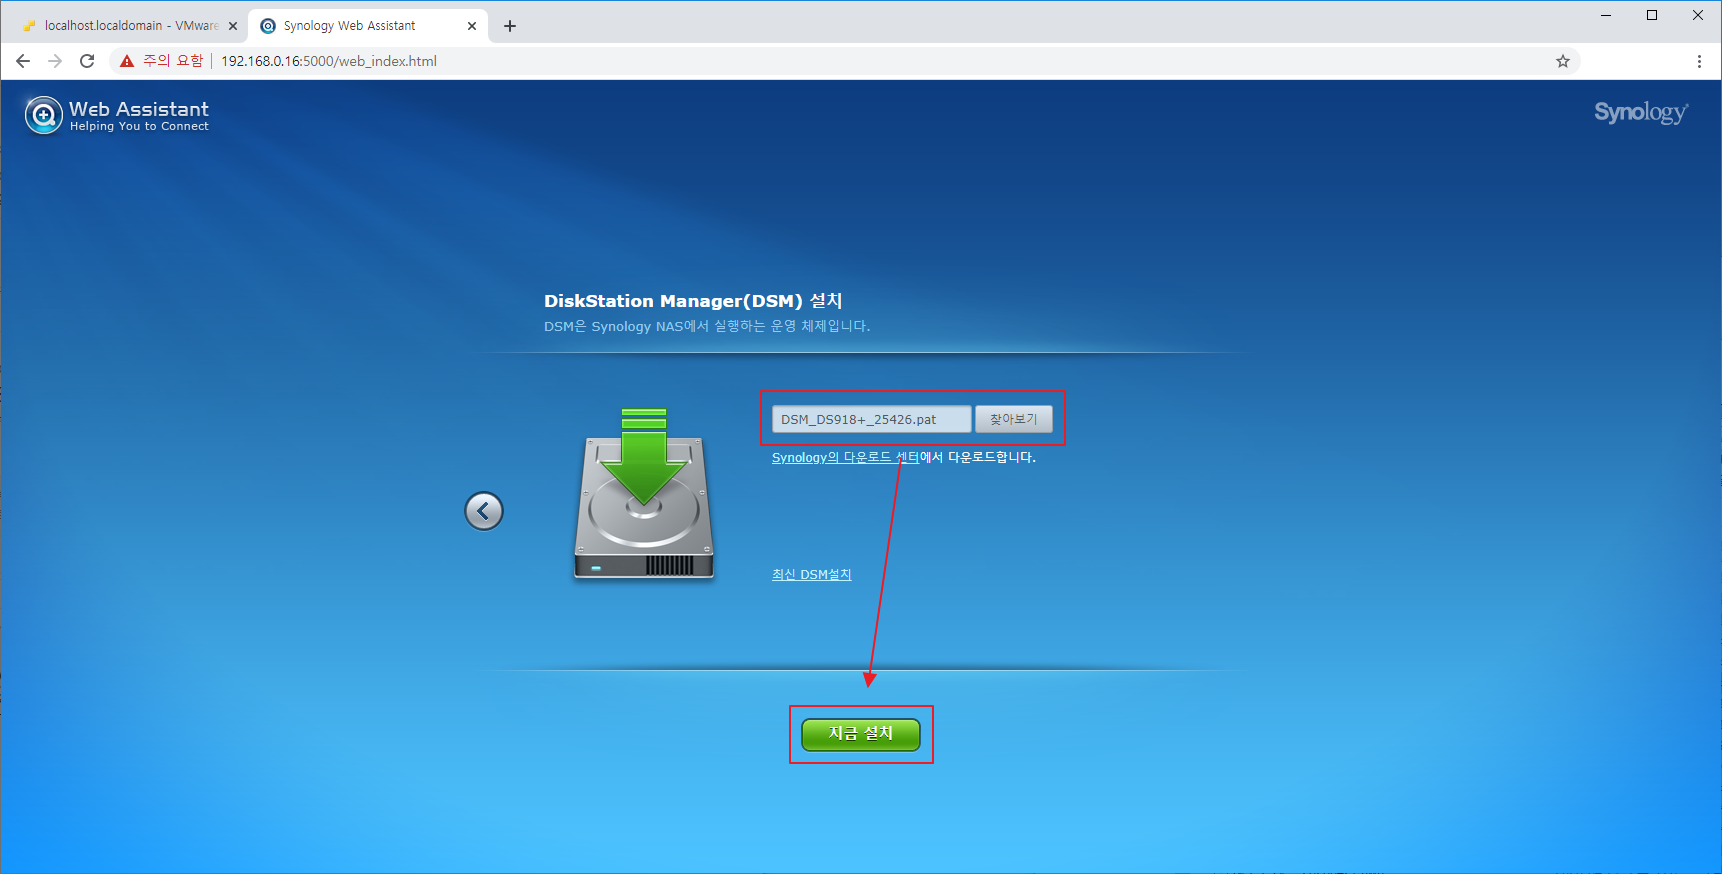The width and height of the screenshot is (1722, 874).
Task: Click the browser forward arrow
Action: 55,61
